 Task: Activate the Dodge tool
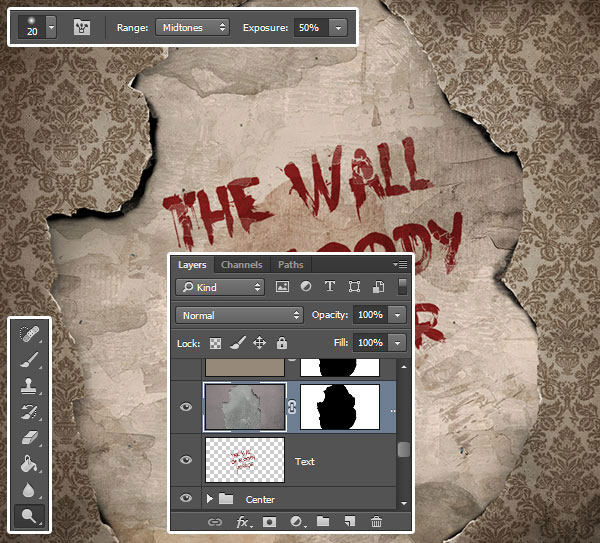[30, 517]
